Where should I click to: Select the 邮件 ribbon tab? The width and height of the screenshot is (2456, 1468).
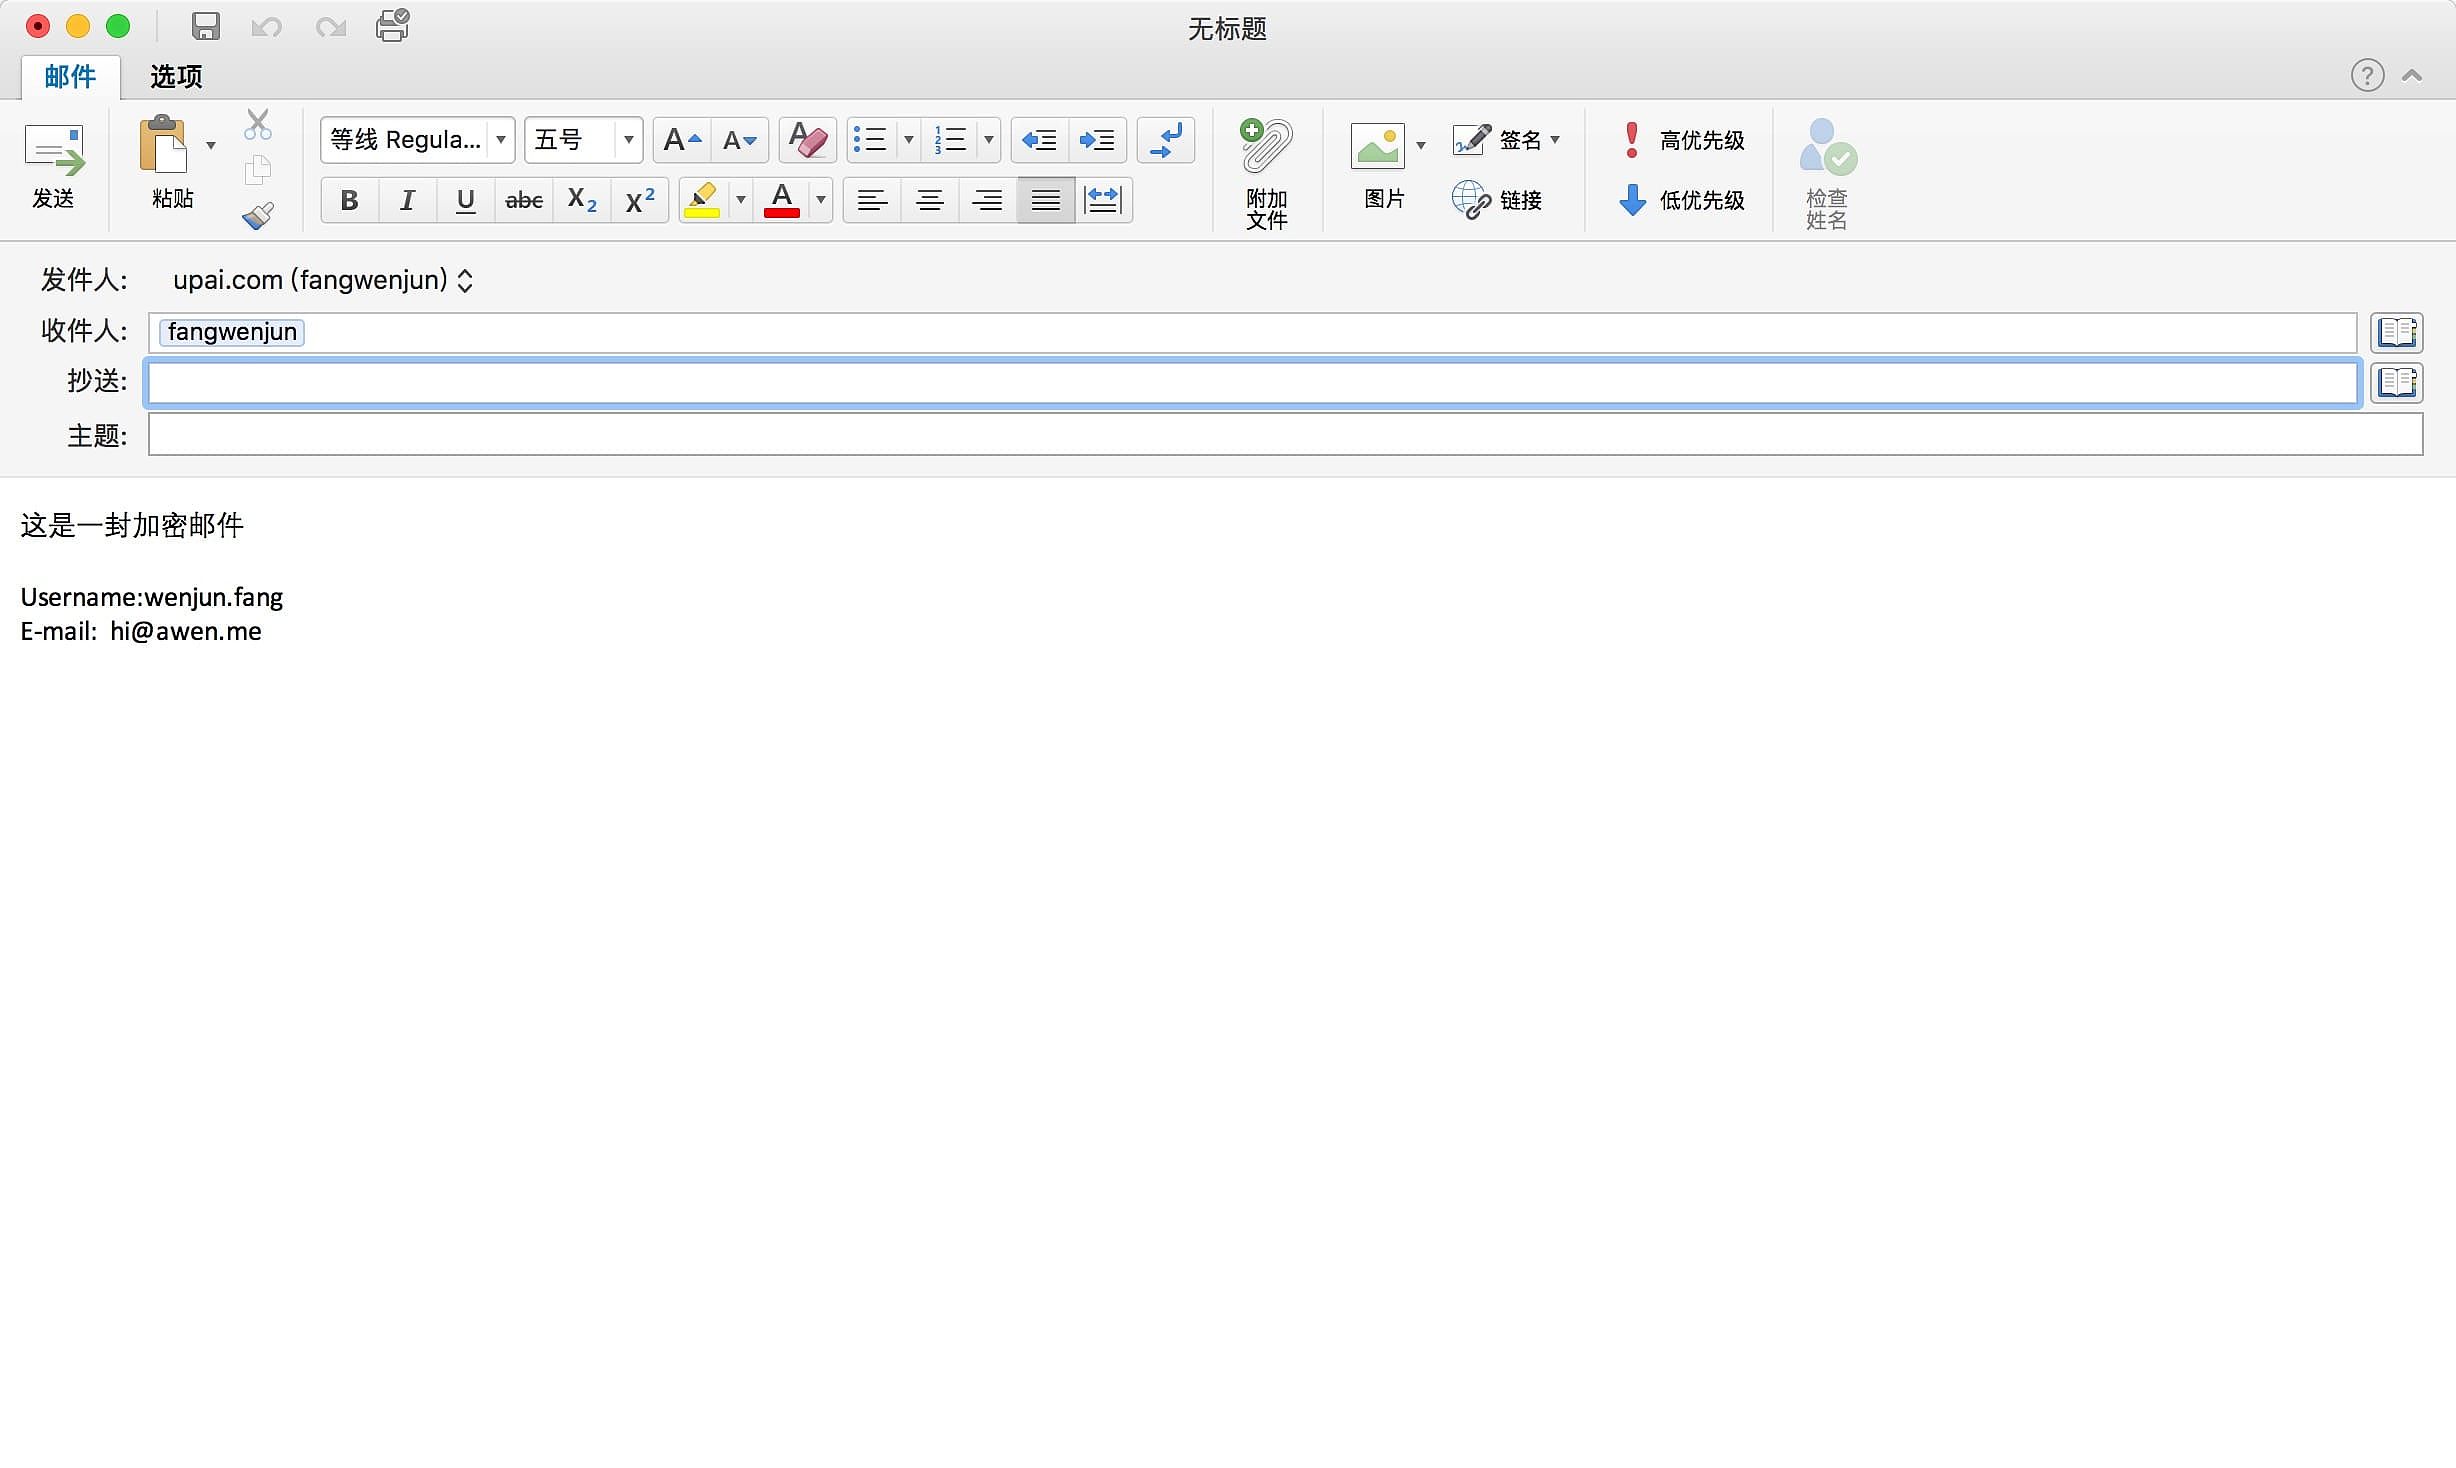[70, 76]
